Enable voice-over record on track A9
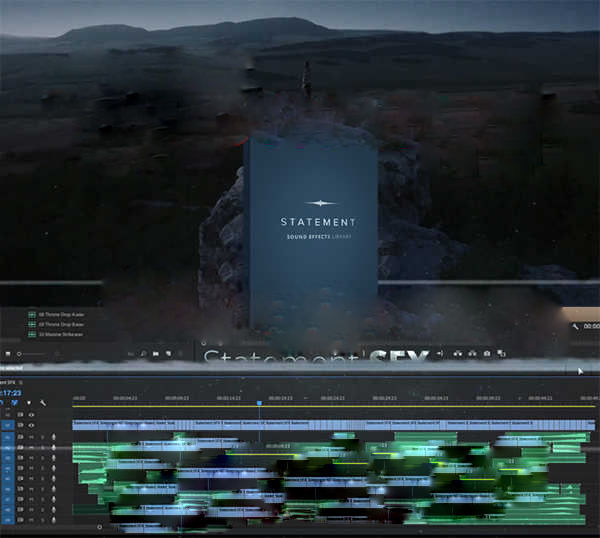 [54, 520]
